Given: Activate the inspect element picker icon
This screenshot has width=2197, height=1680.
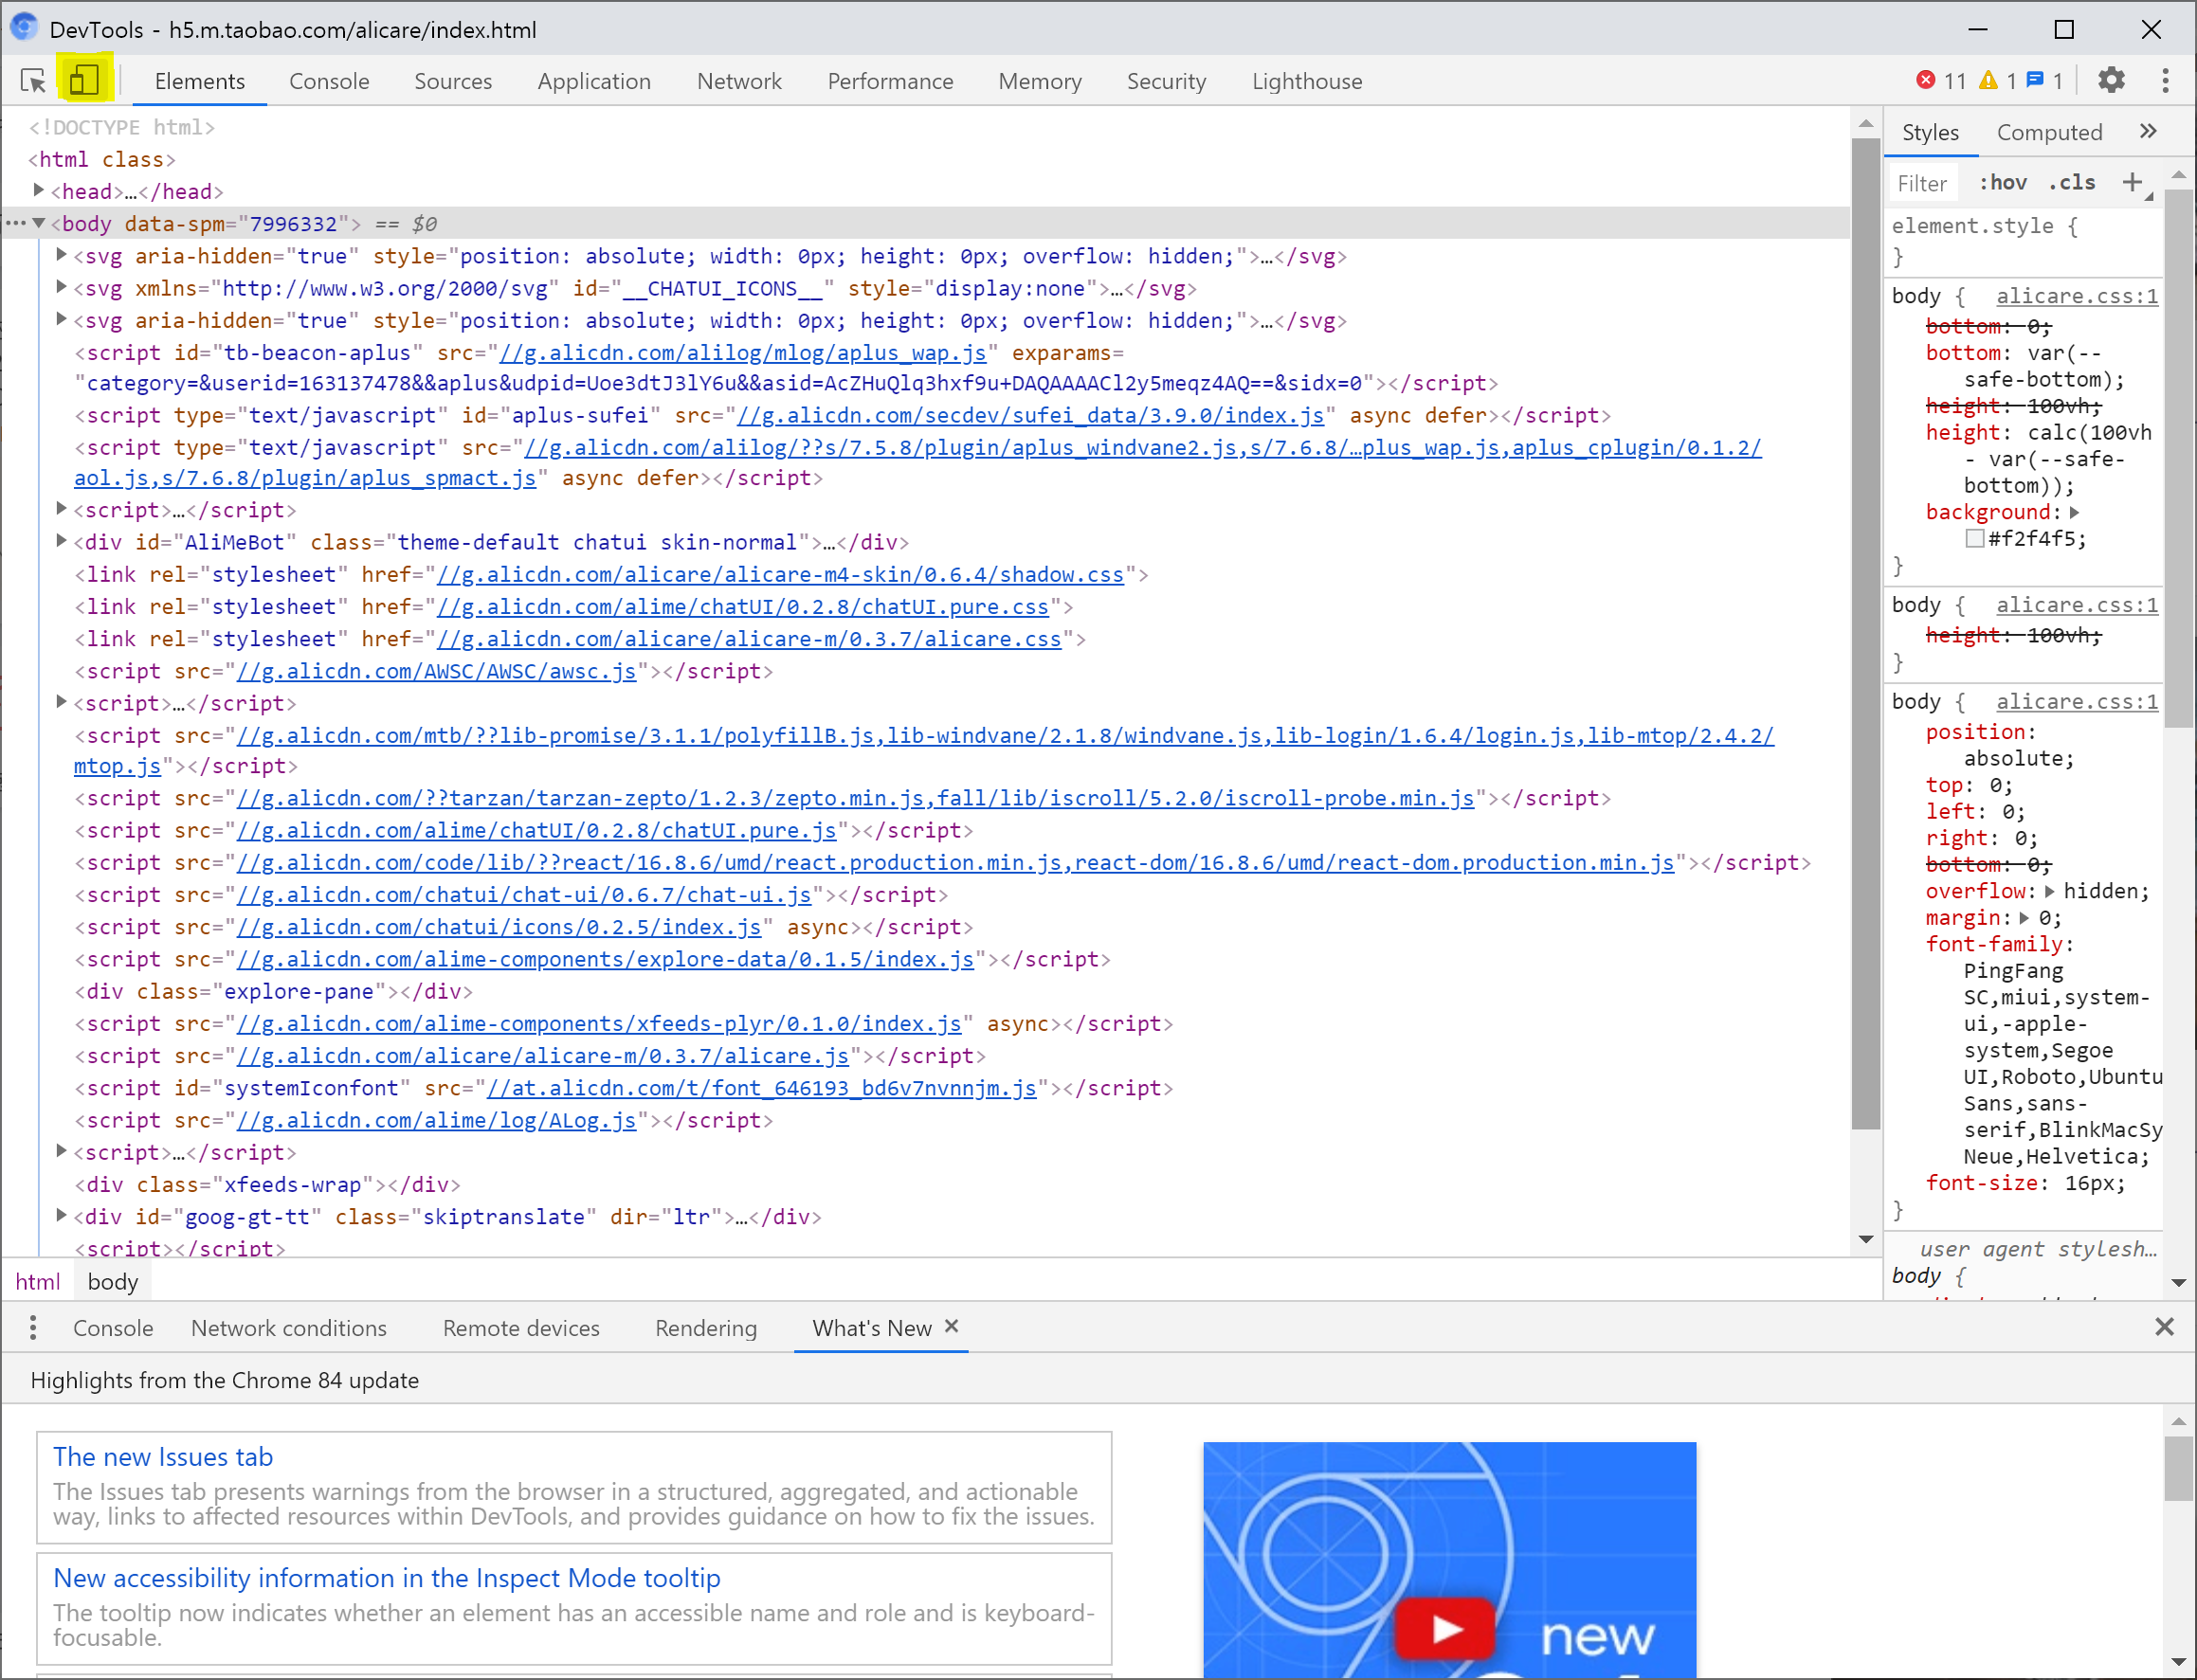Looking at the screenshot, I should [x=33, y=81].
